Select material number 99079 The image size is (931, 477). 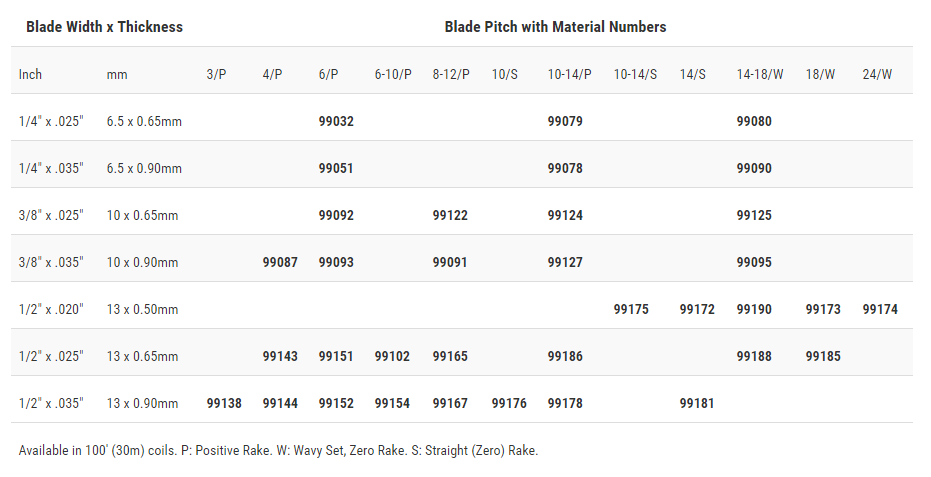pyautogui.click(x=565, y=121)
